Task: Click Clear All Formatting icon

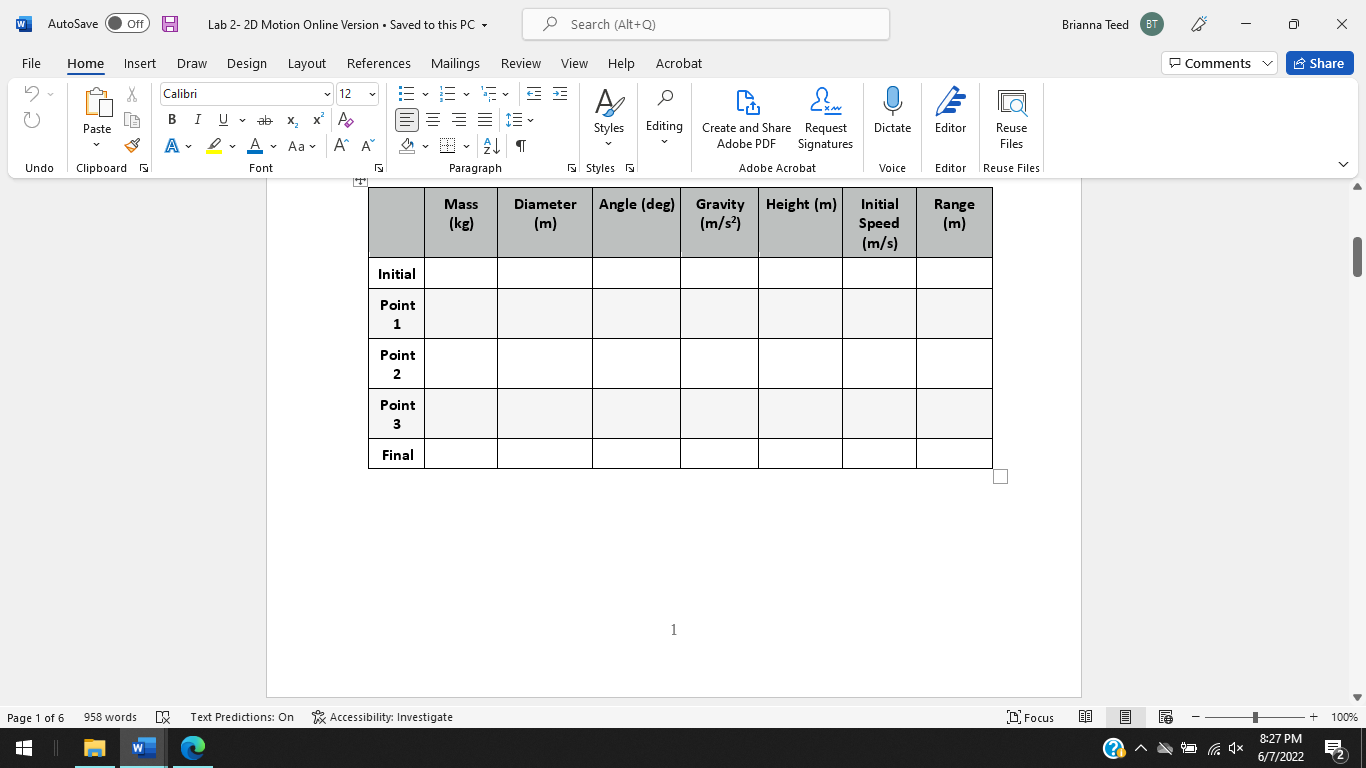Action: [346, 120]
